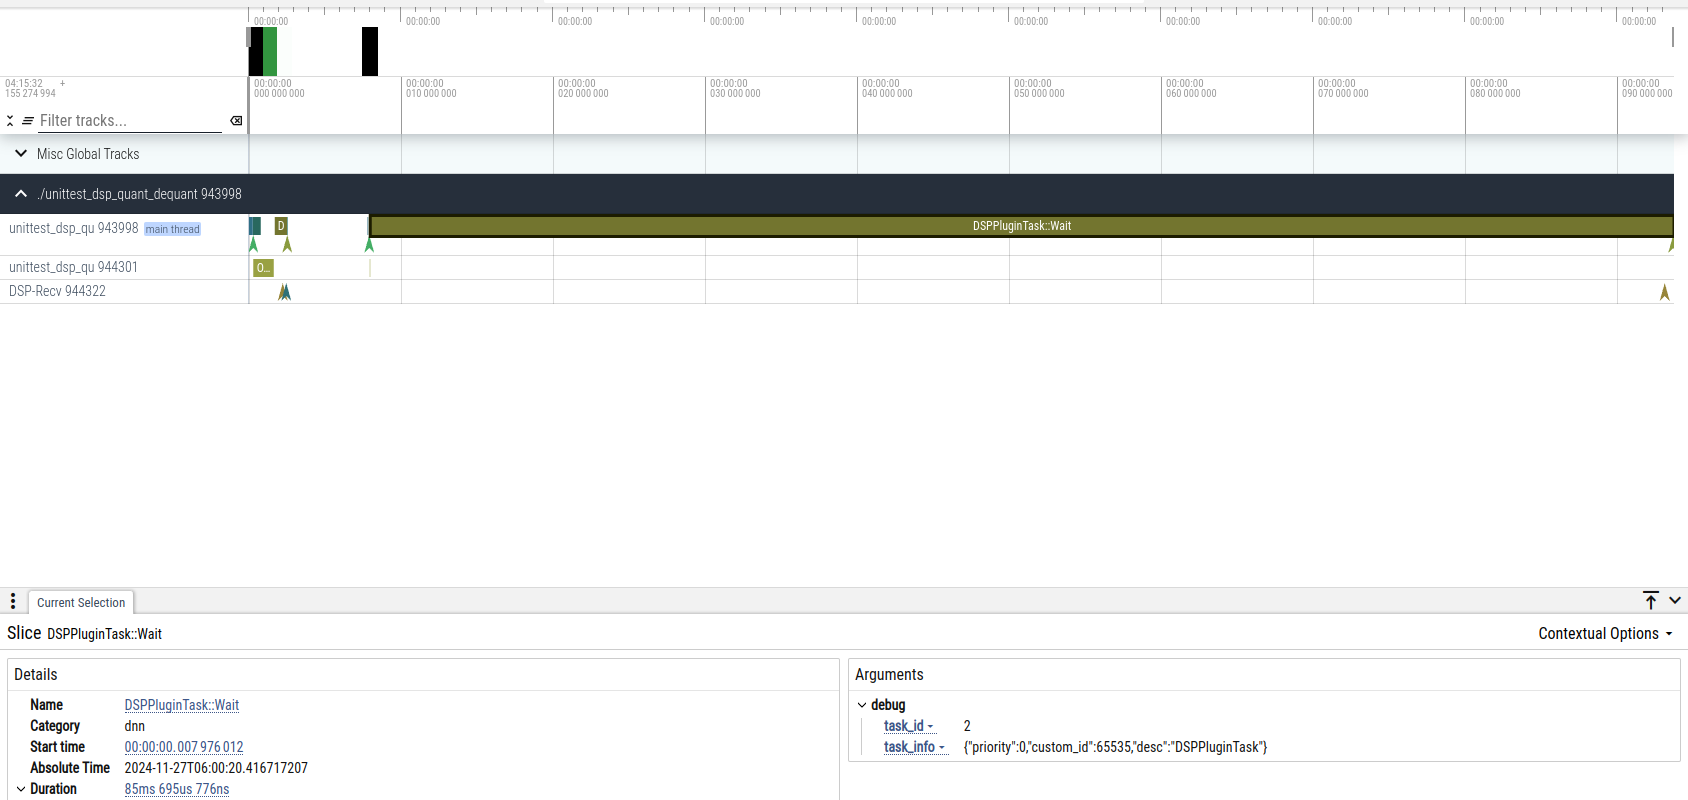The height and width of the screenshot is (800, 1688).
Task: Open the three-dot menu in details drawer
Action: click(x=13, y=601)
